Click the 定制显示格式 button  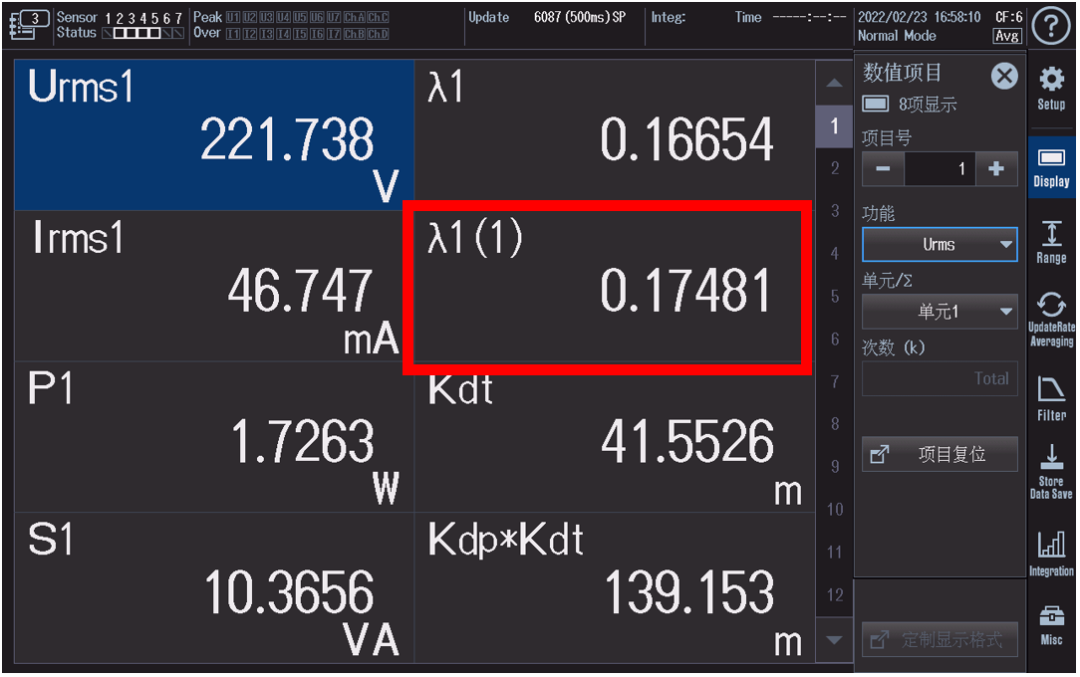[939, 640]
